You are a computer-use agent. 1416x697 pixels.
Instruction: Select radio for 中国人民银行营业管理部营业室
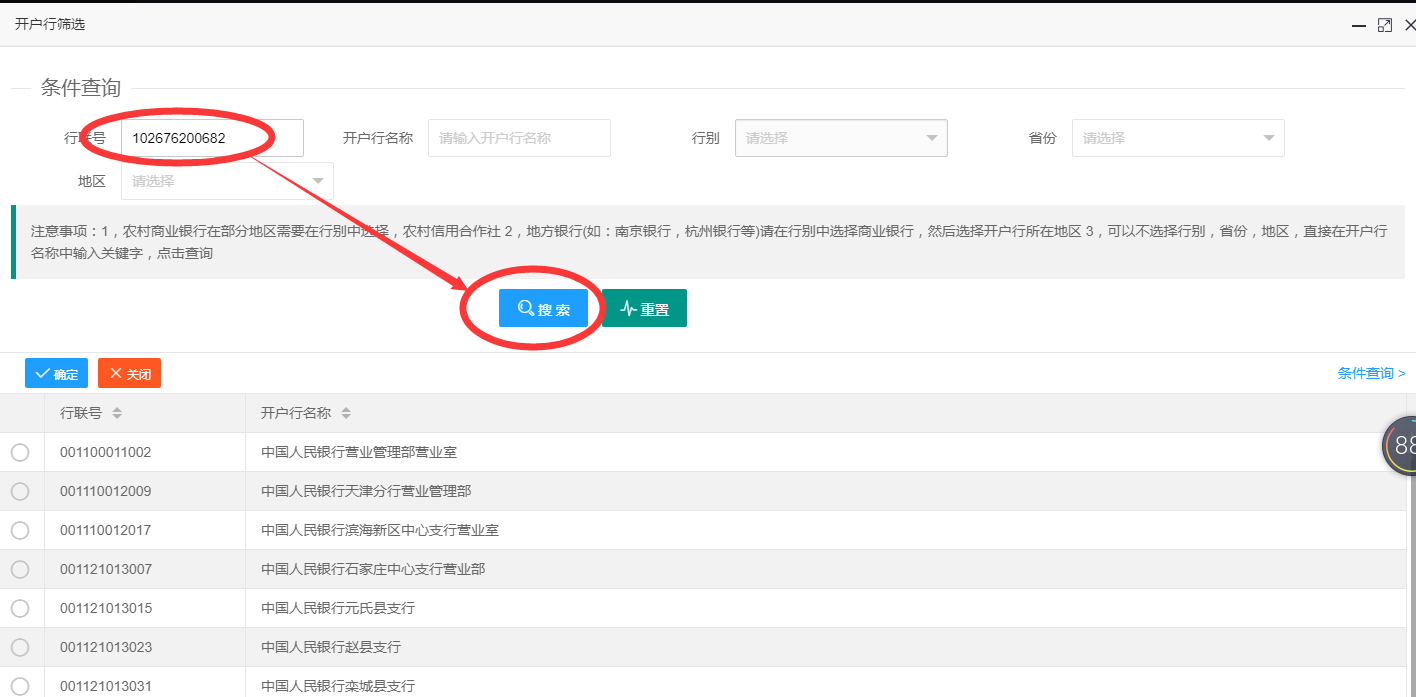click(20, 453)
